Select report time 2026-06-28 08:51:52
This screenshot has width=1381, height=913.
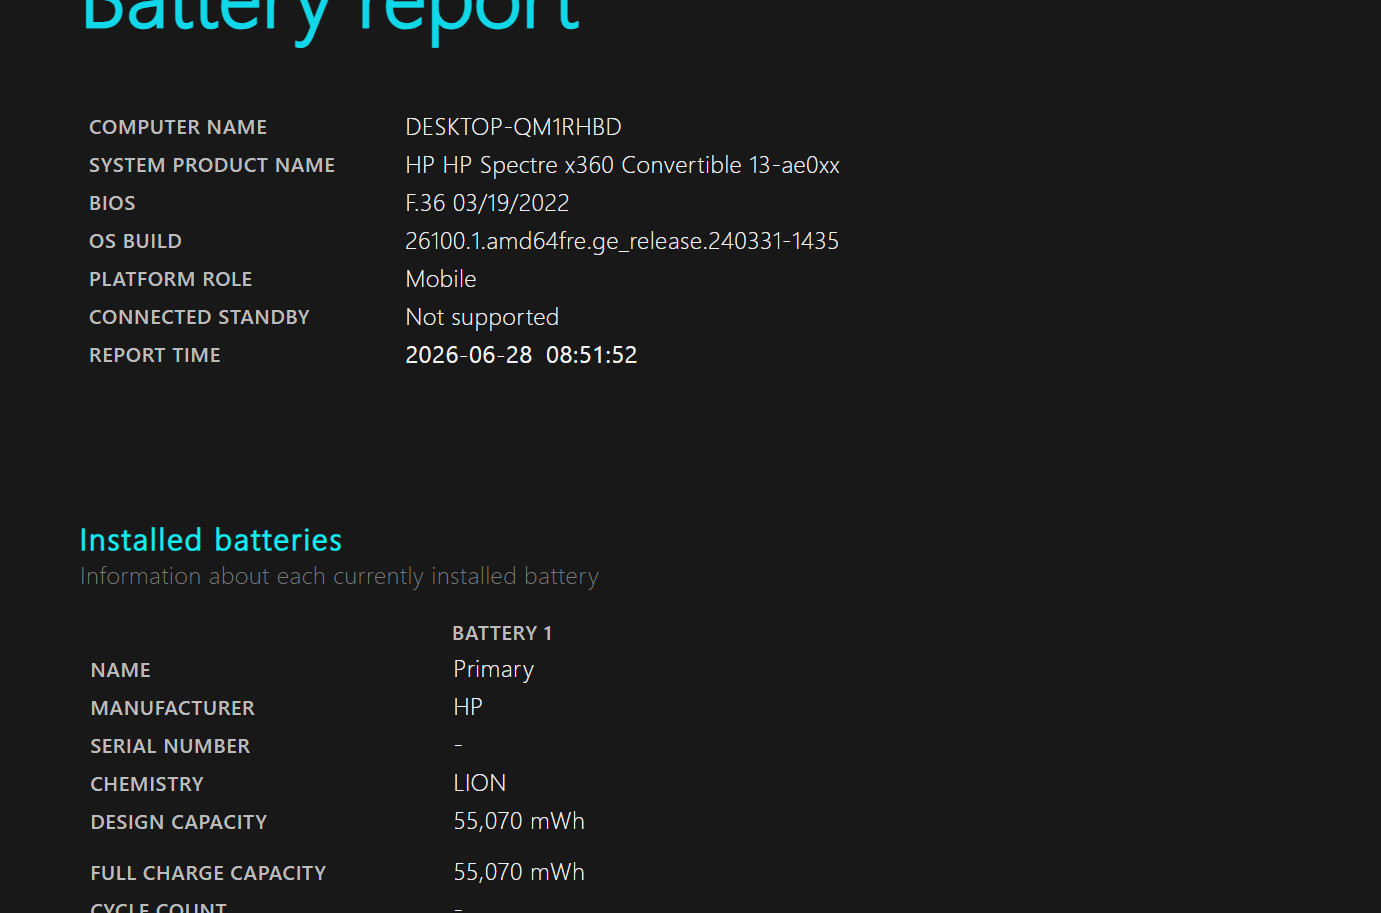point(521,355)
